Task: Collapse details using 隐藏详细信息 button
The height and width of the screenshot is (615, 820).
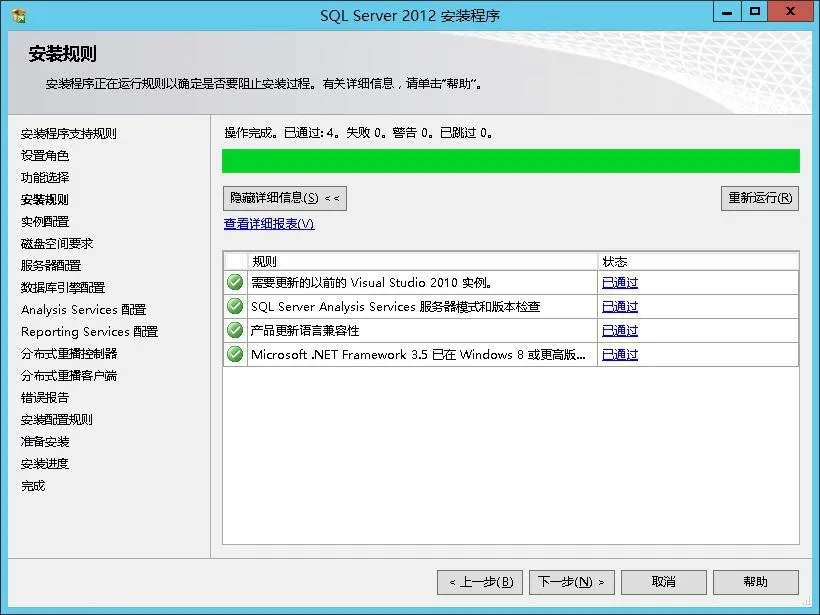Action: tap(283, 198)
